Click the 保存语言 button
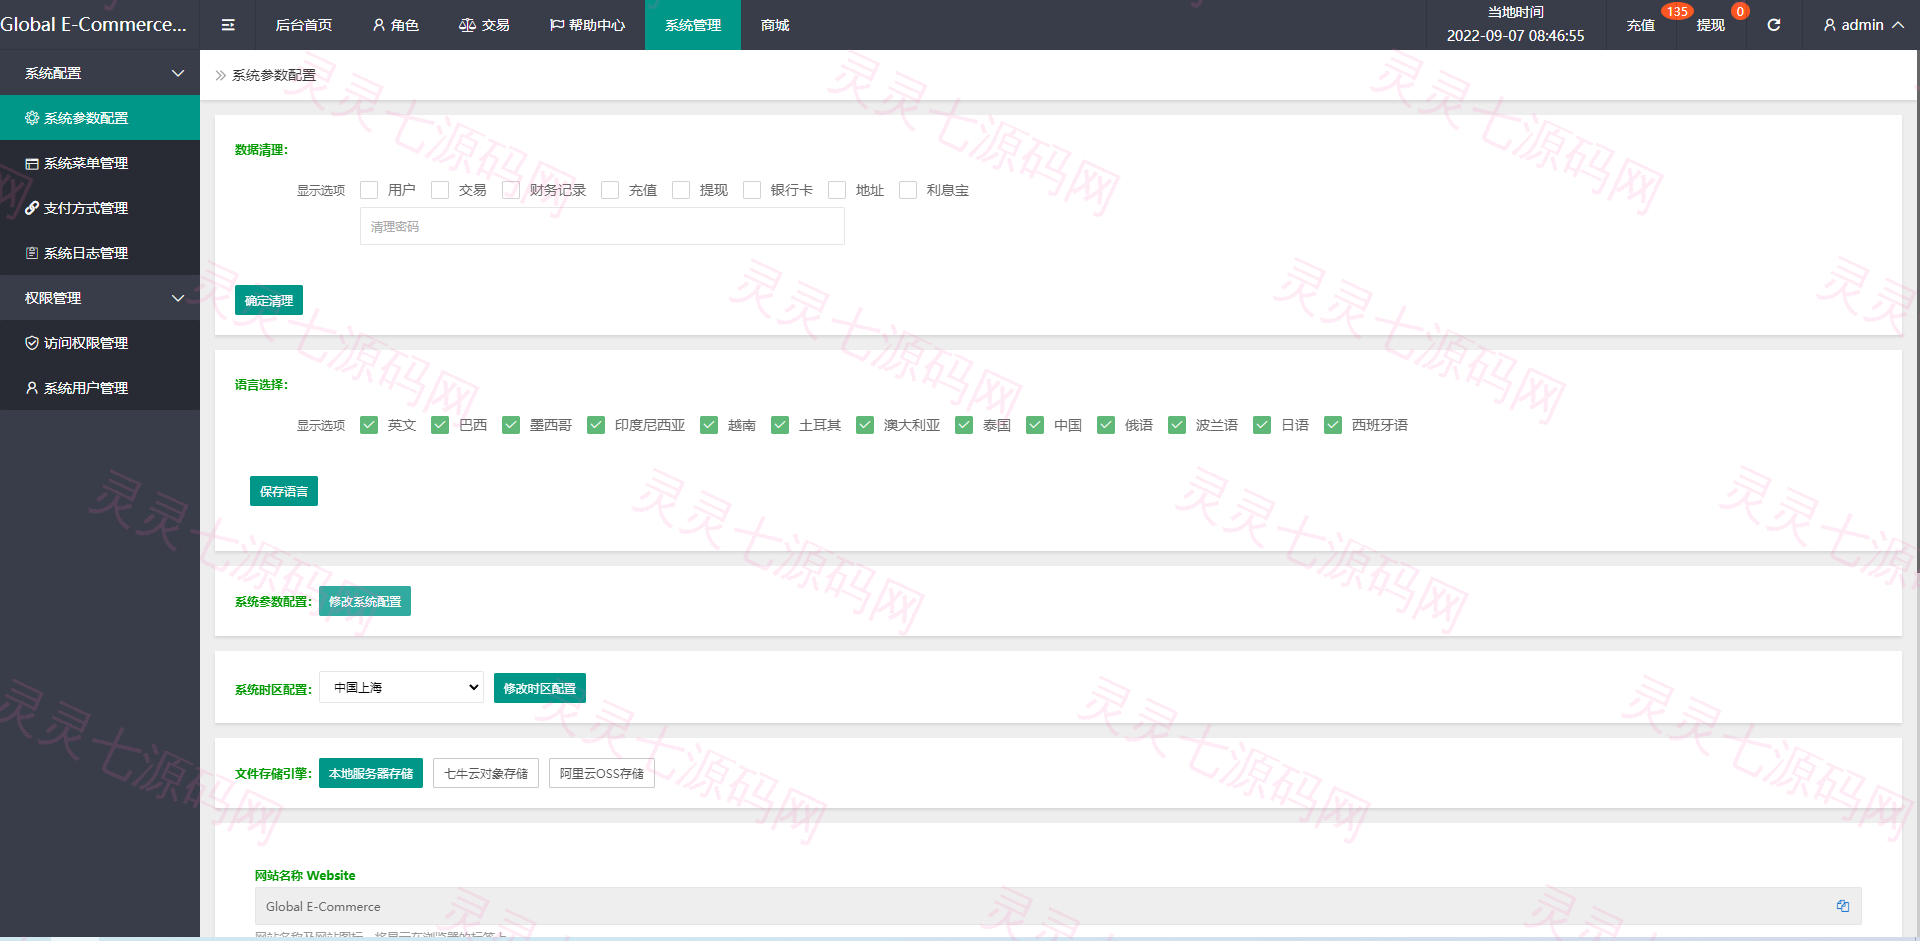Screen dimensions: 1920x941 (284, 491)
